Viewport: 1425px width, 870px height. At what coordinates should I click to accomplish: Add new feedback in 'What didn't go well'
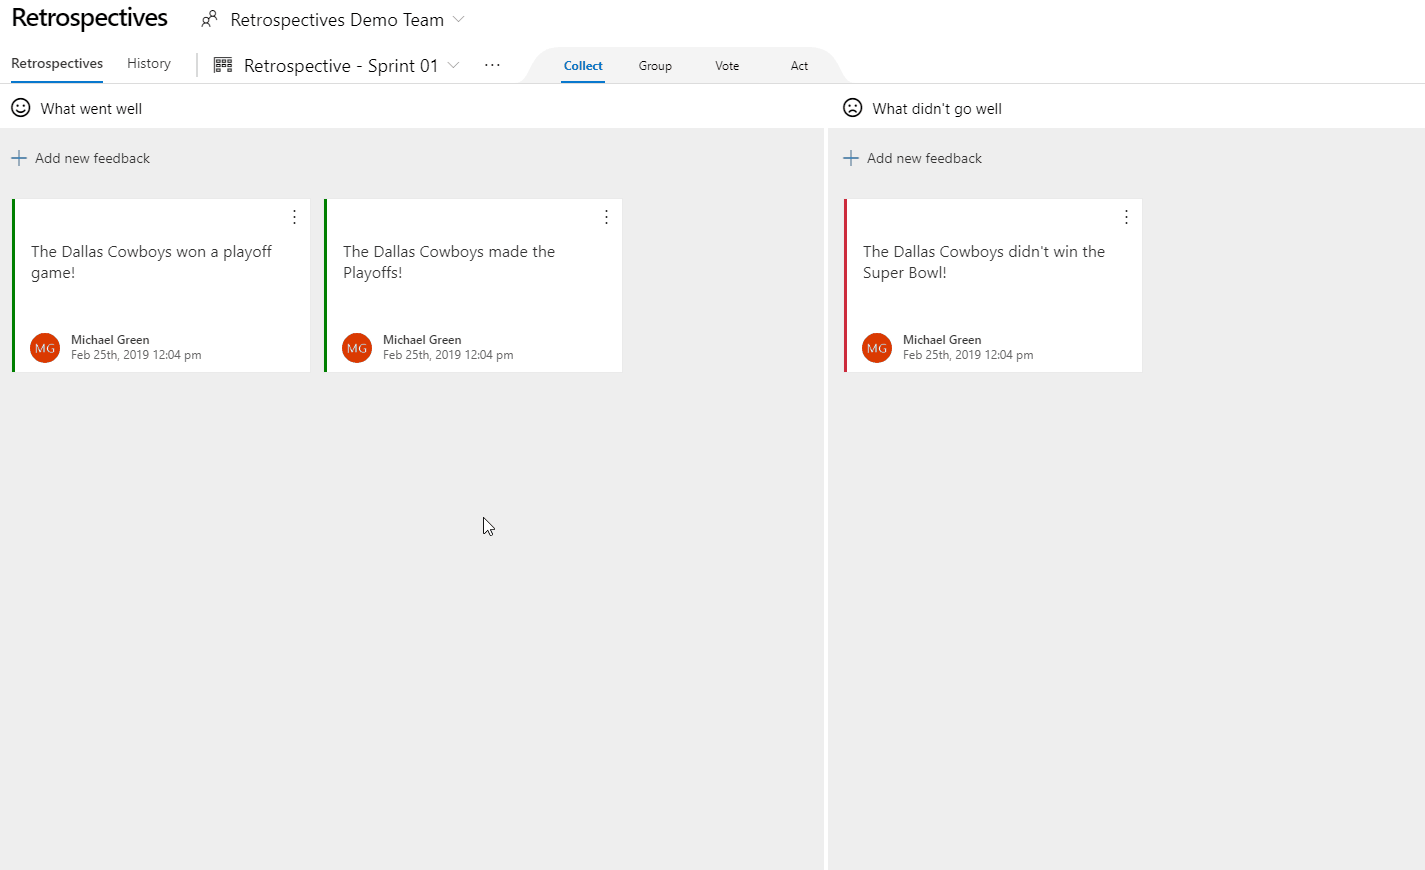[x=912, y=157]
